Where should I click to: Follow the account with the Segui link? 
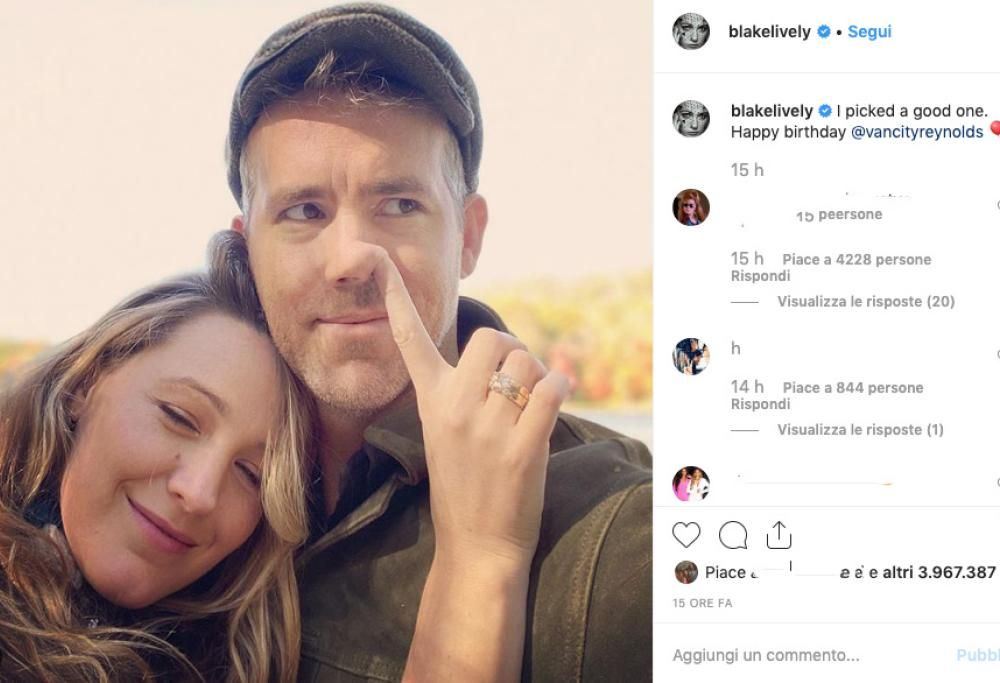(x=869, y=31)
